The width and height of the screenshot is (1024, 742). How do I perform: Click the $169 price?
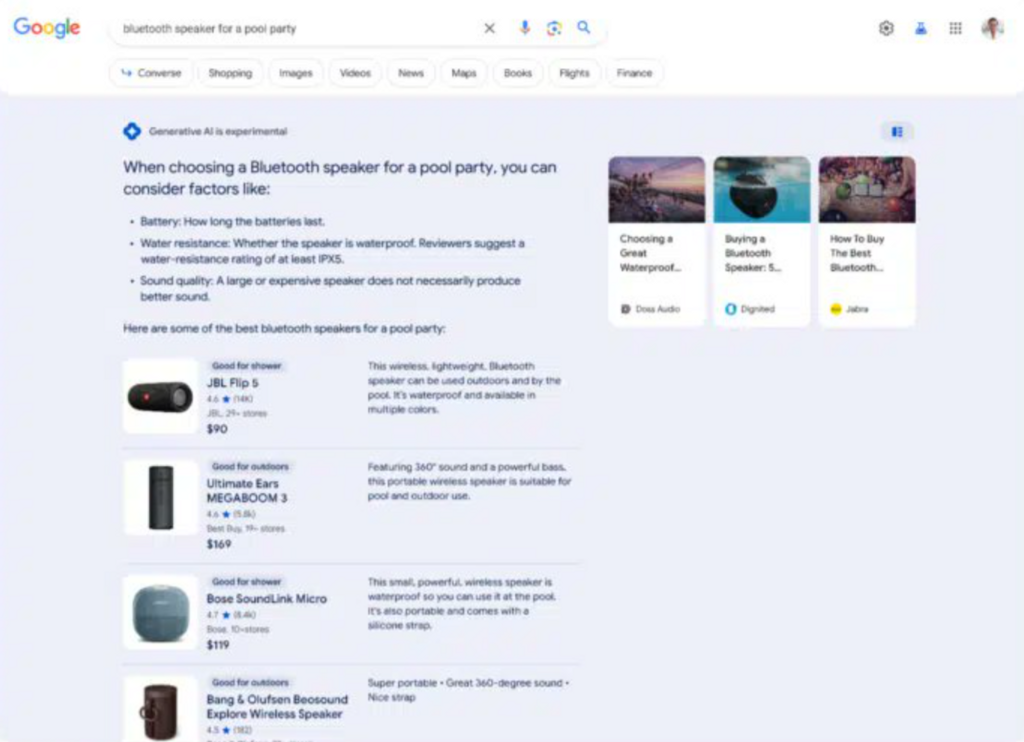[219, 544]
